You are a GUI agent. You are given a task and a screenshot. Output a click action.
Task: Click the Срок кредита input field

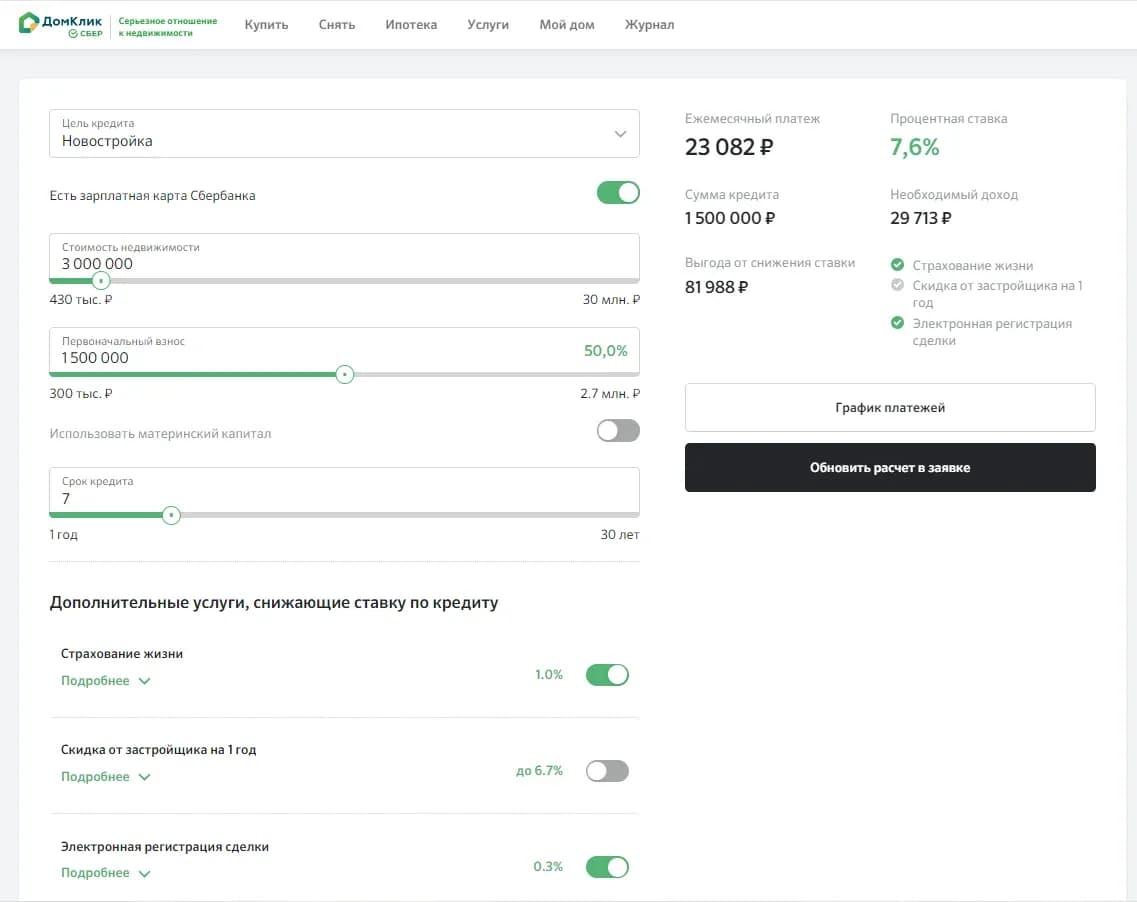pyautogui.click(x=344, y=491)
